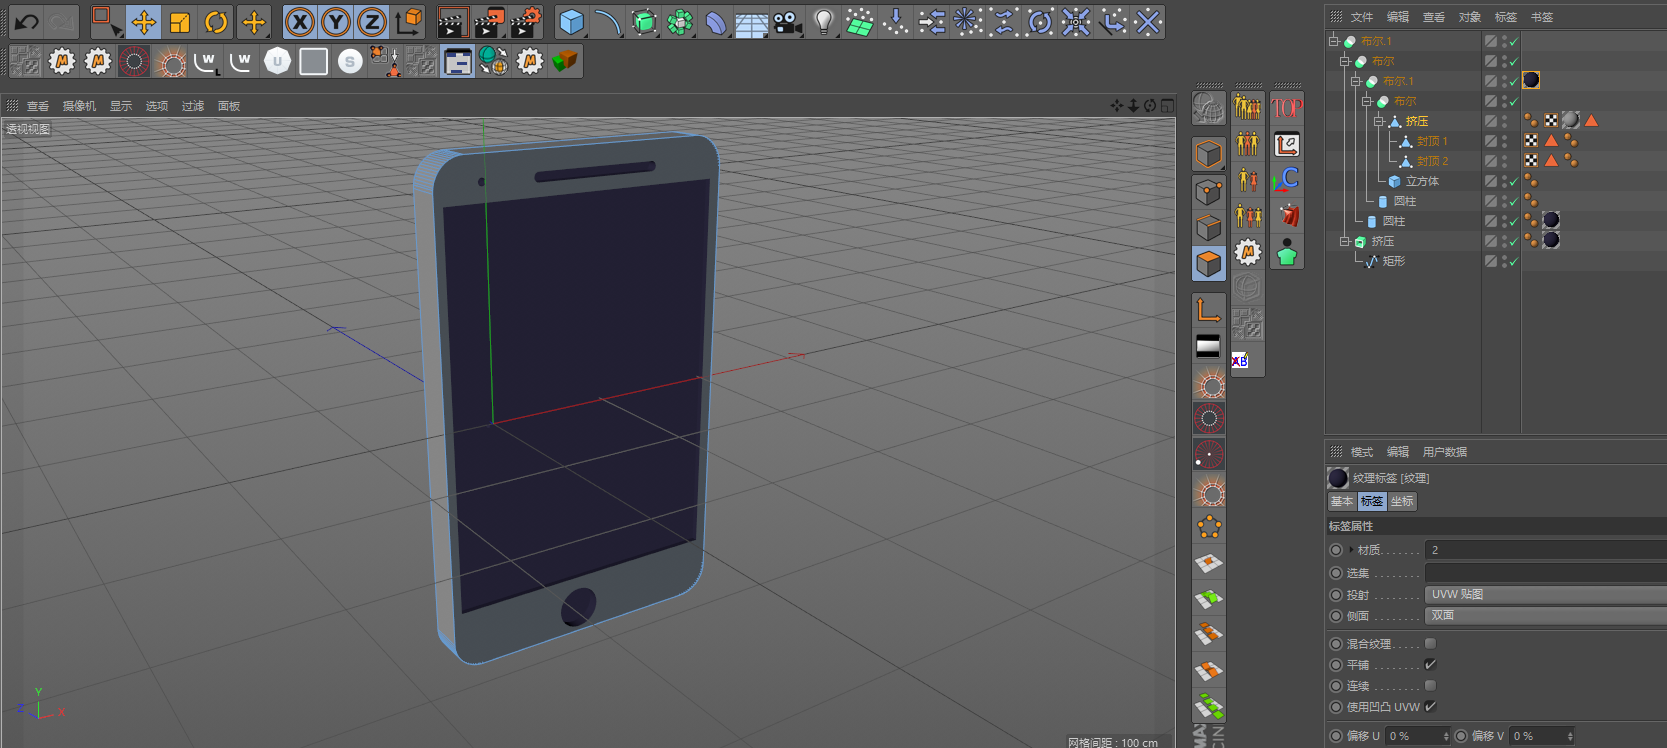
Task: Toggle the 混合纹理 checkbox
Action: pos(1430,644)
